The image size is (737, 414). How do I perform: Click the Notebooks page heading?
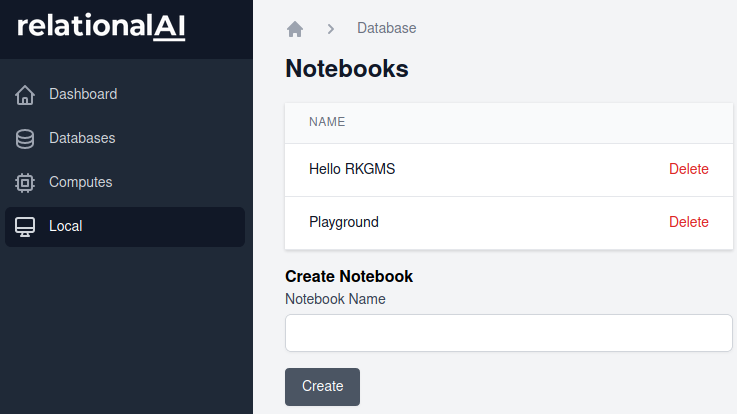tap(347, 69)
